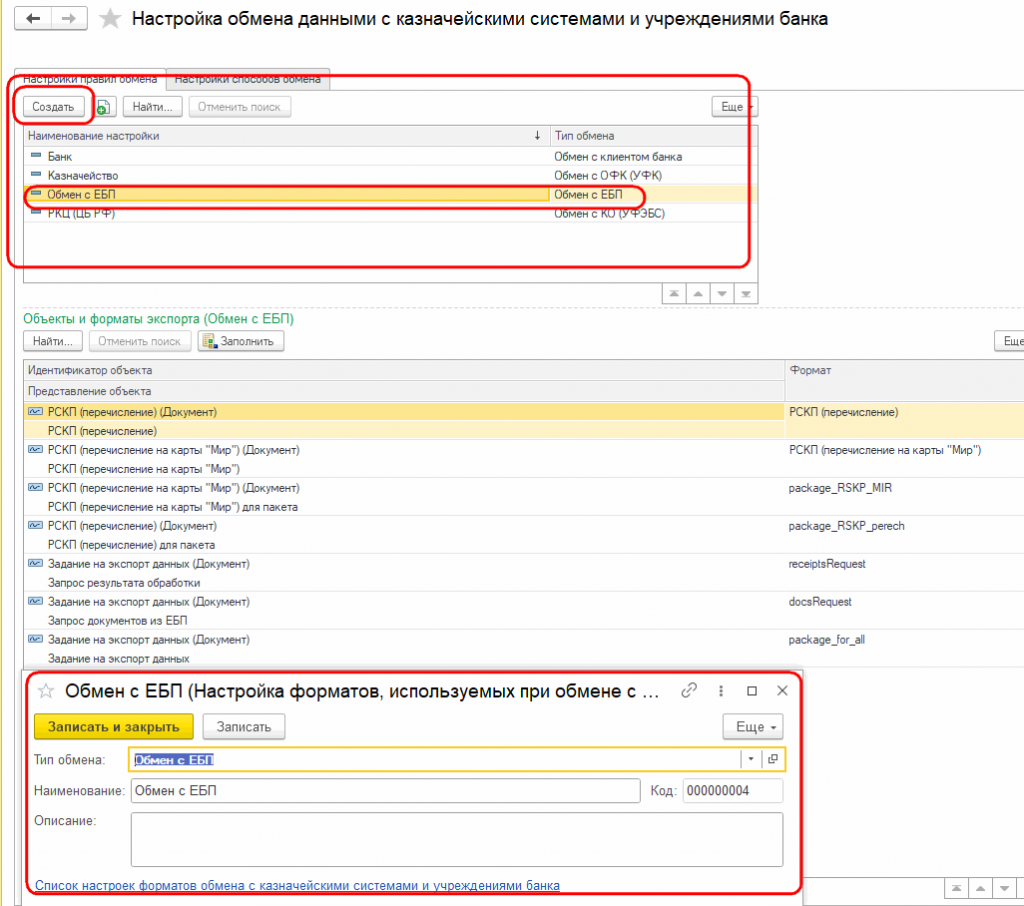Image resolution: width=1024 pixels, height=906 pixels.
Task: Go forward with the right arrow button
Action: click(x=69, y=18)
